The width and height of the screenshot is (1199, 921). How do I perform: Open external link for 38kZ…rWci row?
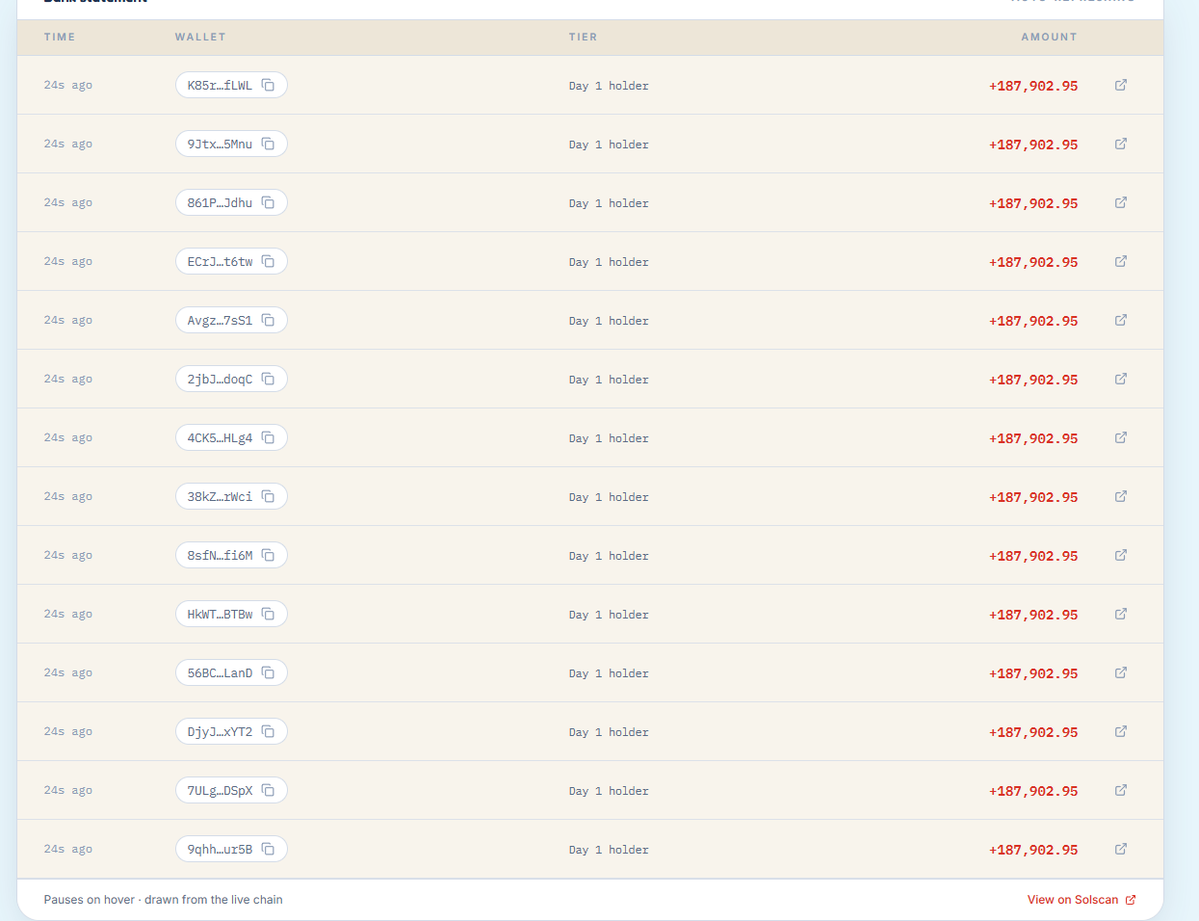[x=1121, y=496]
